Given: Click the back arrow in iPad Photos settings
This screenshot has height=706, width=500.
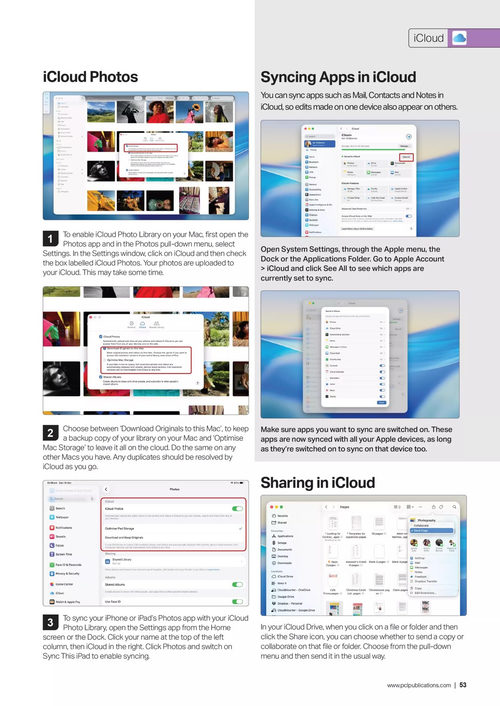Looking at the screenshot, I should pyautogui.click(x=106, y=489).
